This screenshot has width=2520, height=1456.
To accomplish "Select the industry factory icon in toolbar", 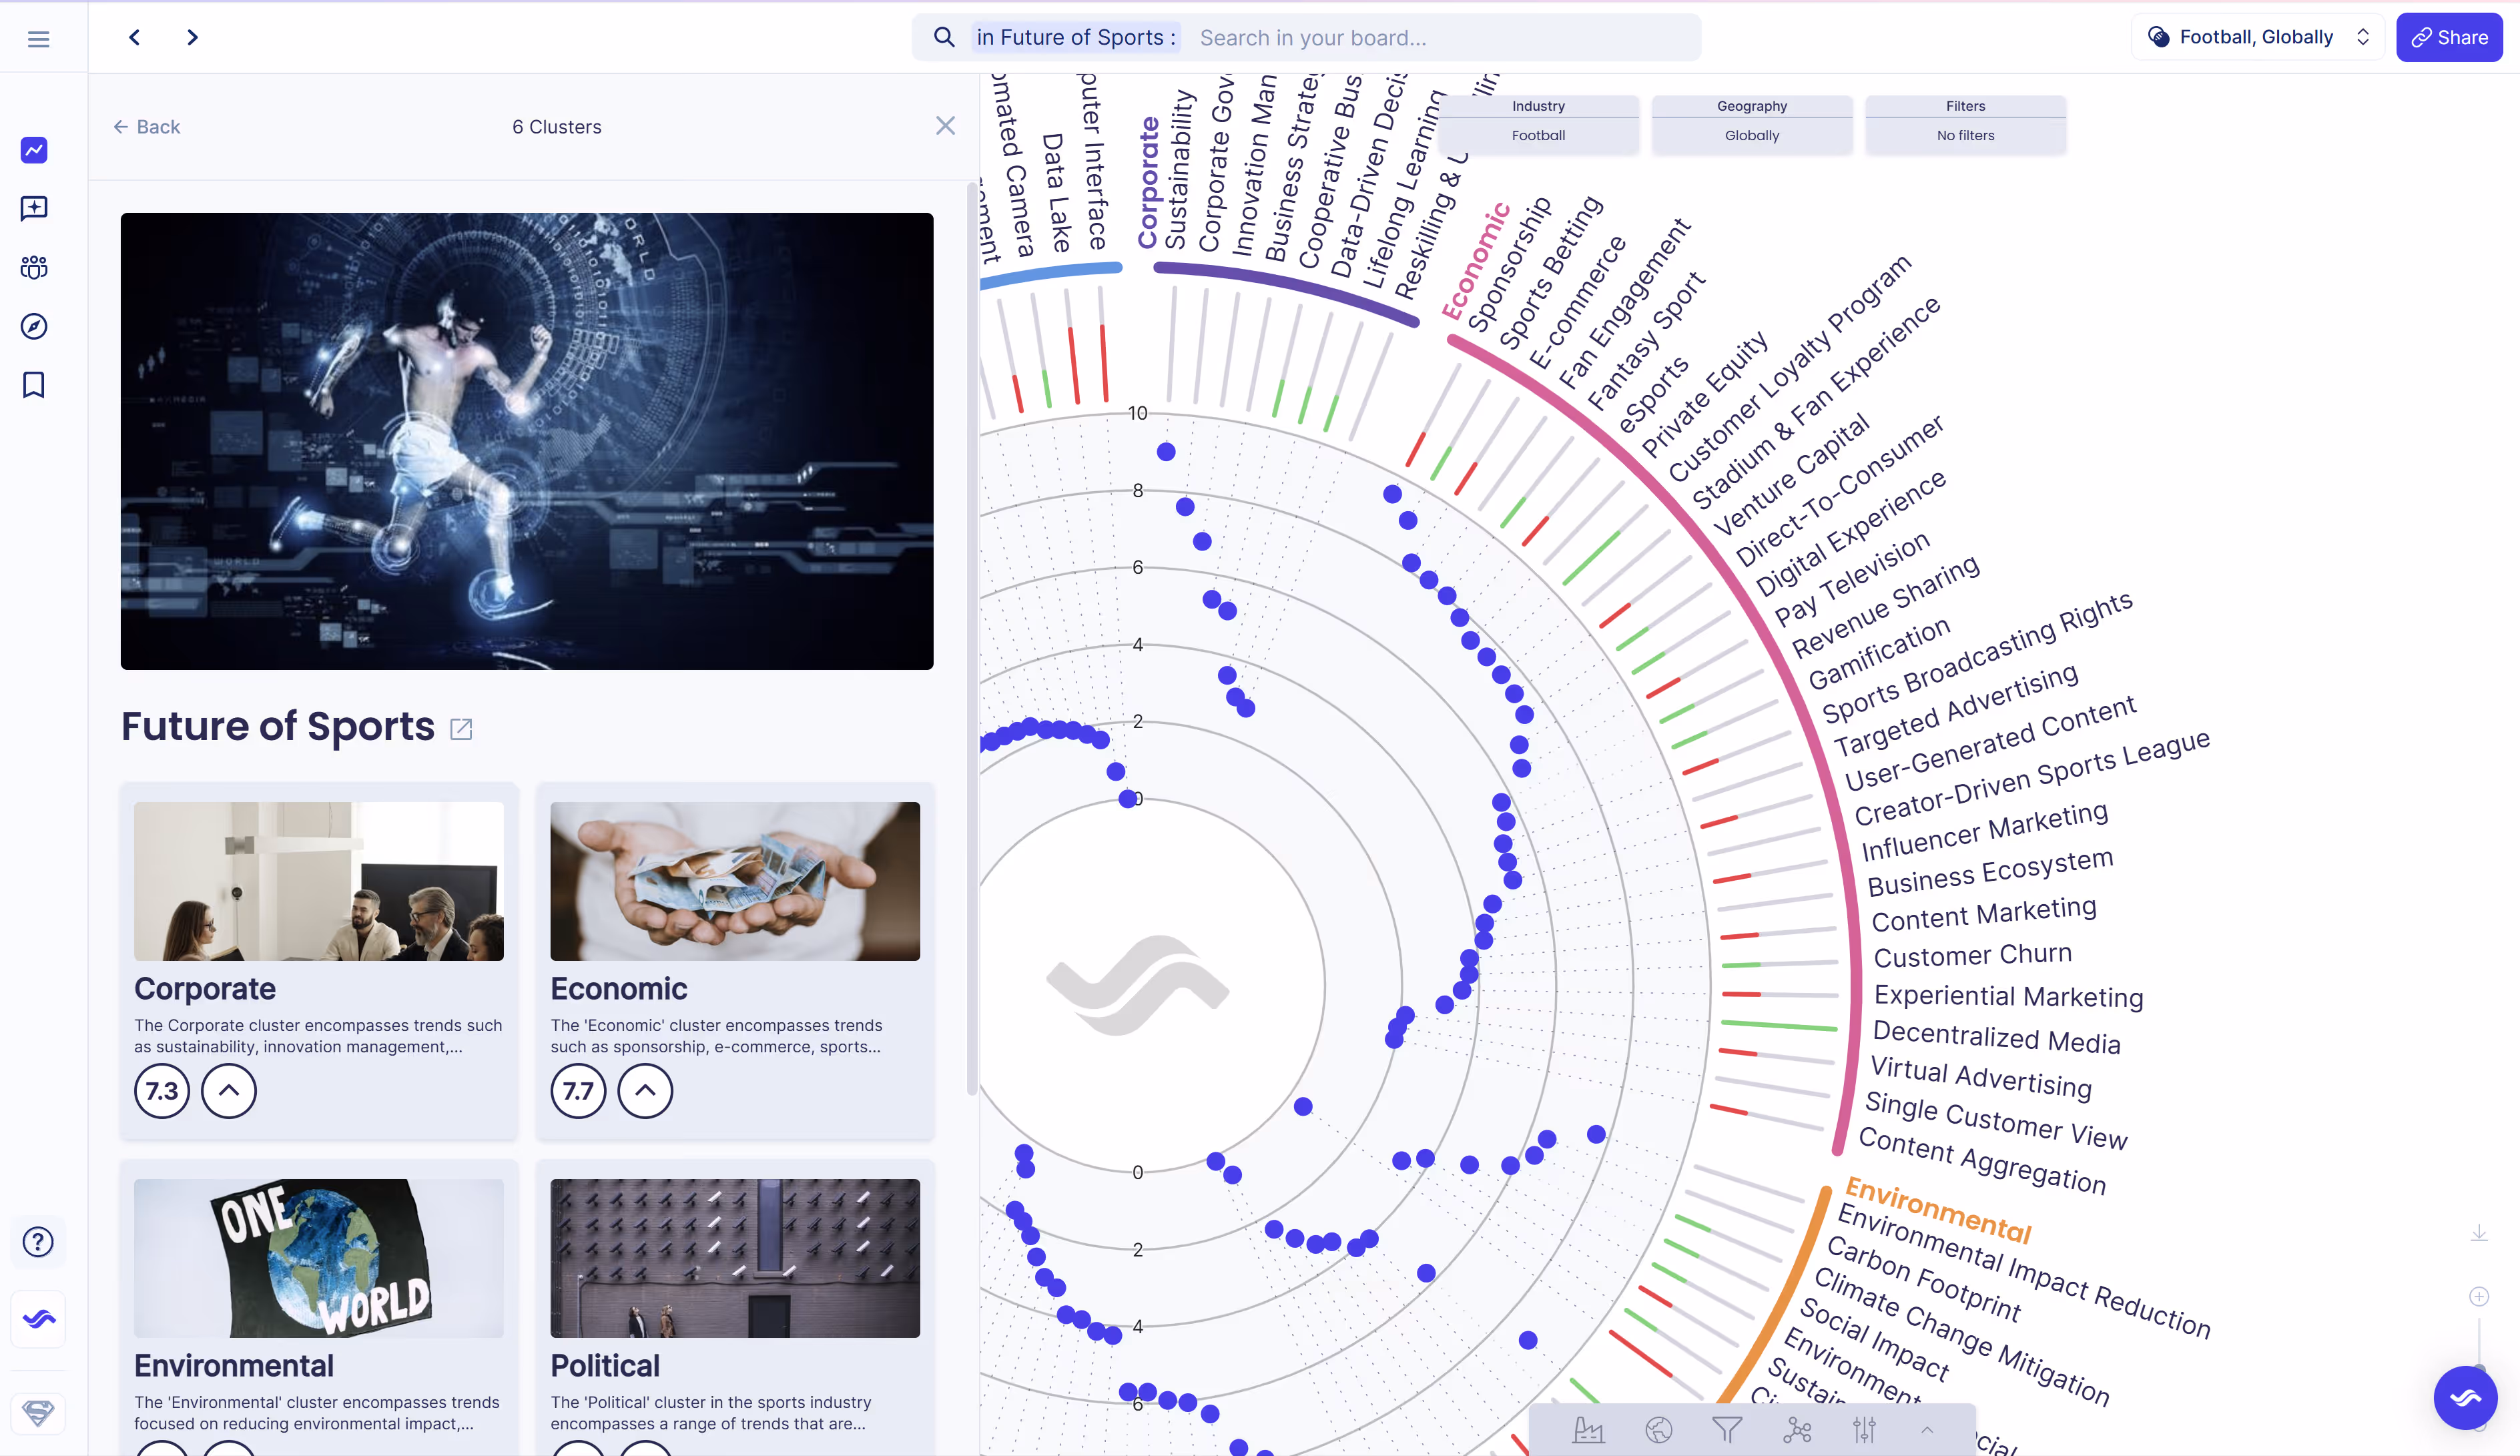I will pos(1588,1430).
